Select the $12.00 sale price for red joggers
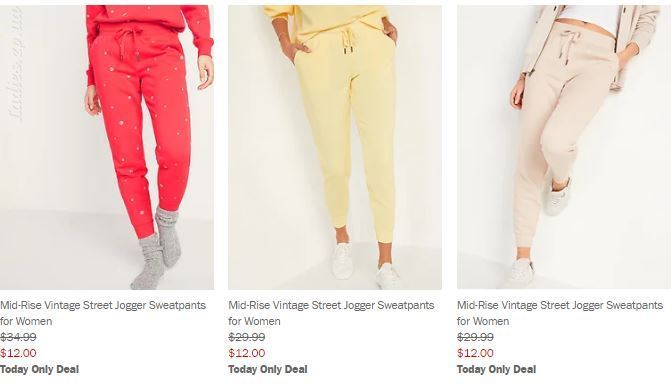The image size is (672, 387). click(18, 353)
